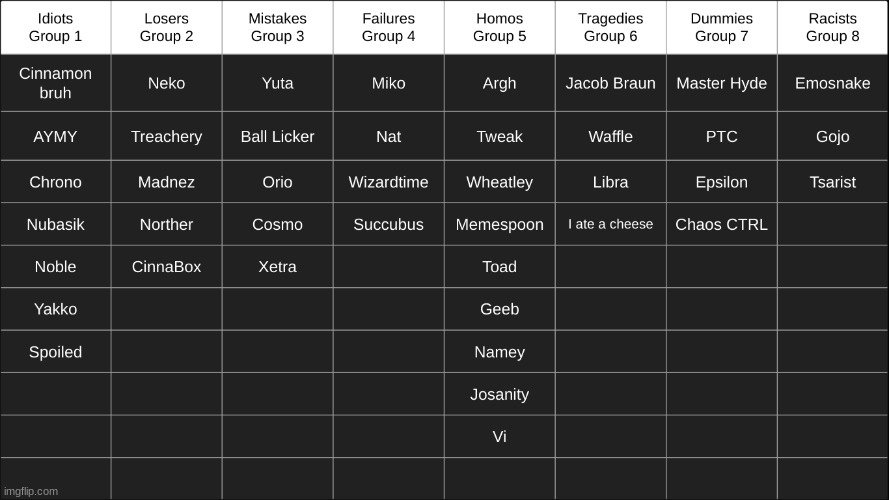Click the Master Hyde cell
This screenshot has width=889, height=500.
(x=722, y=83)
